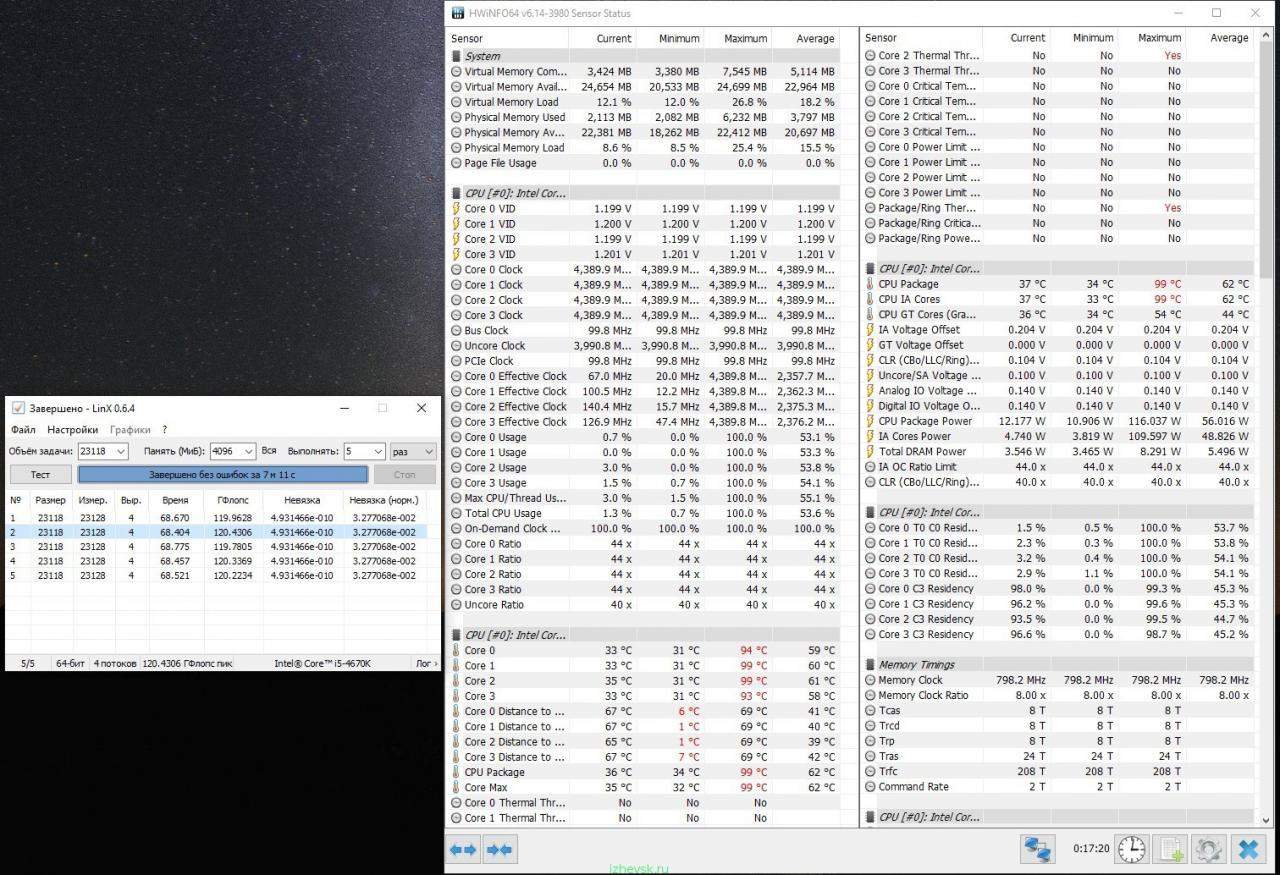Click the thermometer icon beside Core Max
Image resolution: width=1280 pixels, height=875 pixels.
tap(457, 788)
